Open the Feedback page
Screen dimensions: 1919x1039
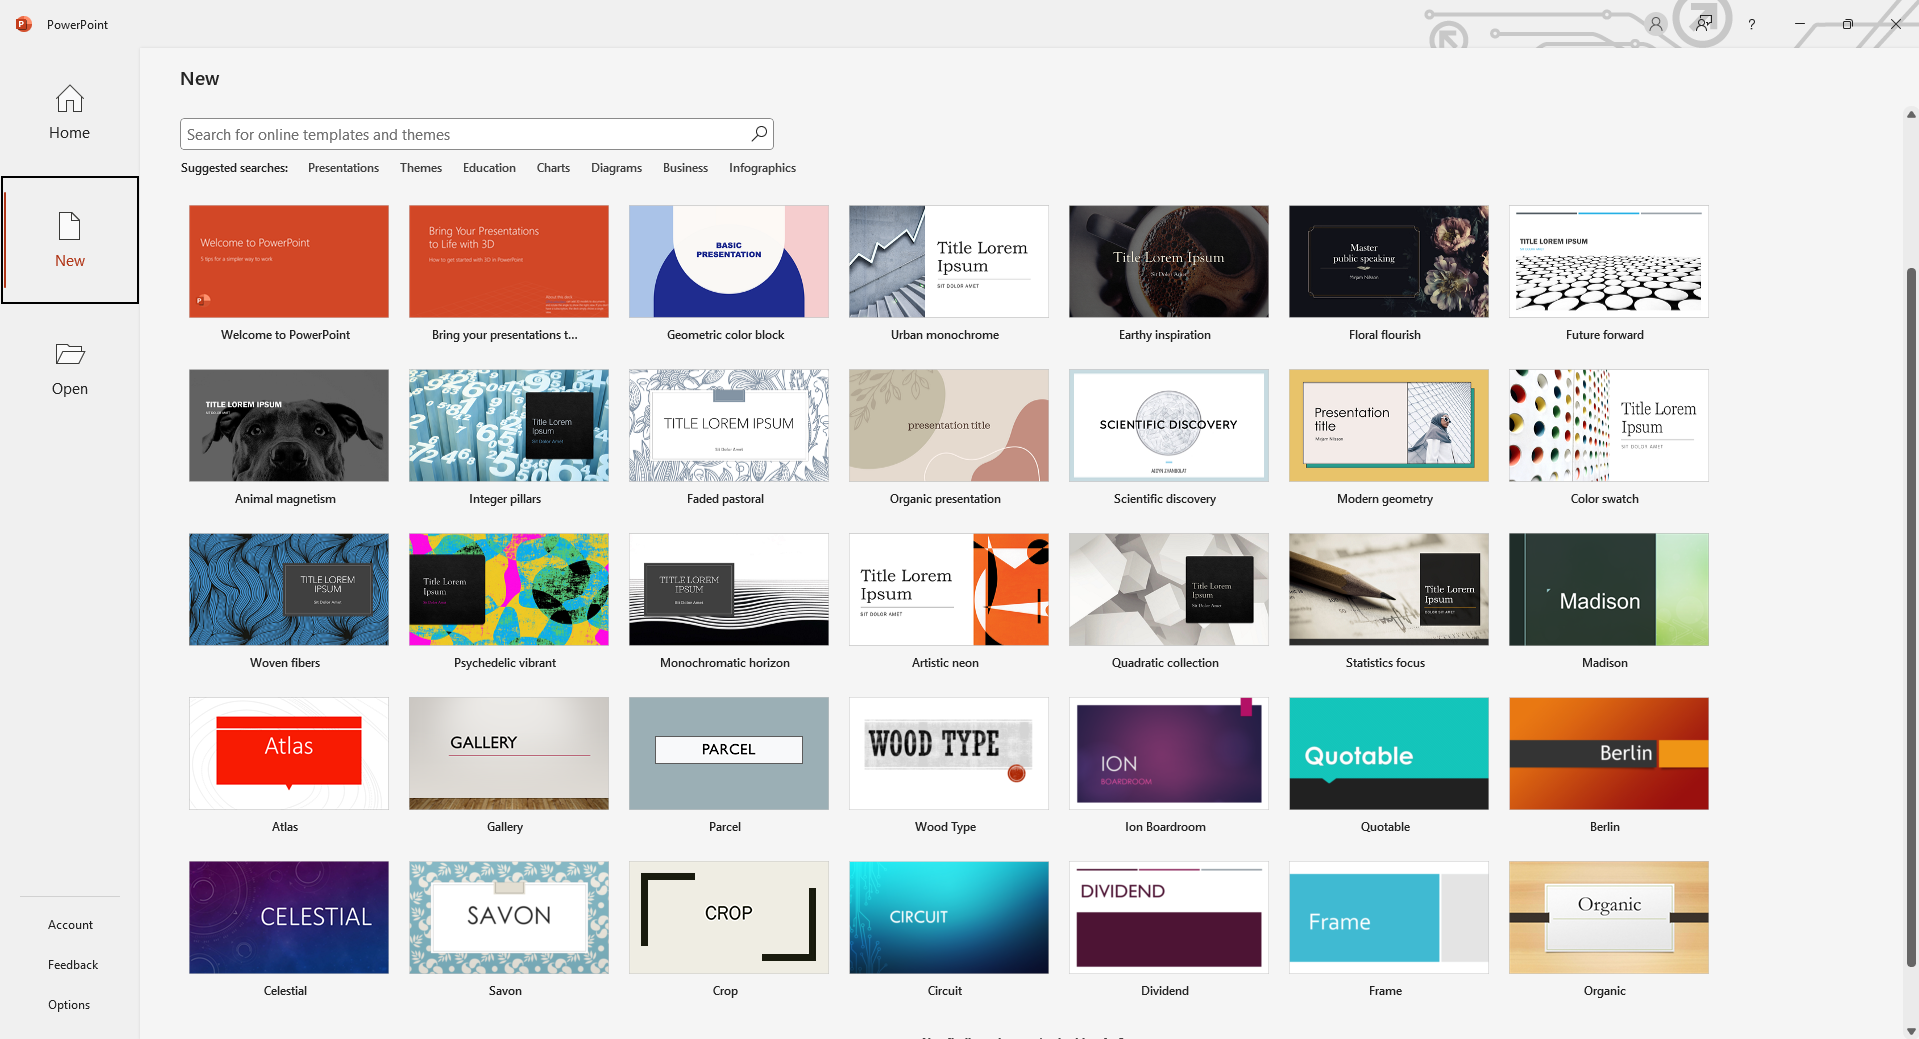pos(73,965)
